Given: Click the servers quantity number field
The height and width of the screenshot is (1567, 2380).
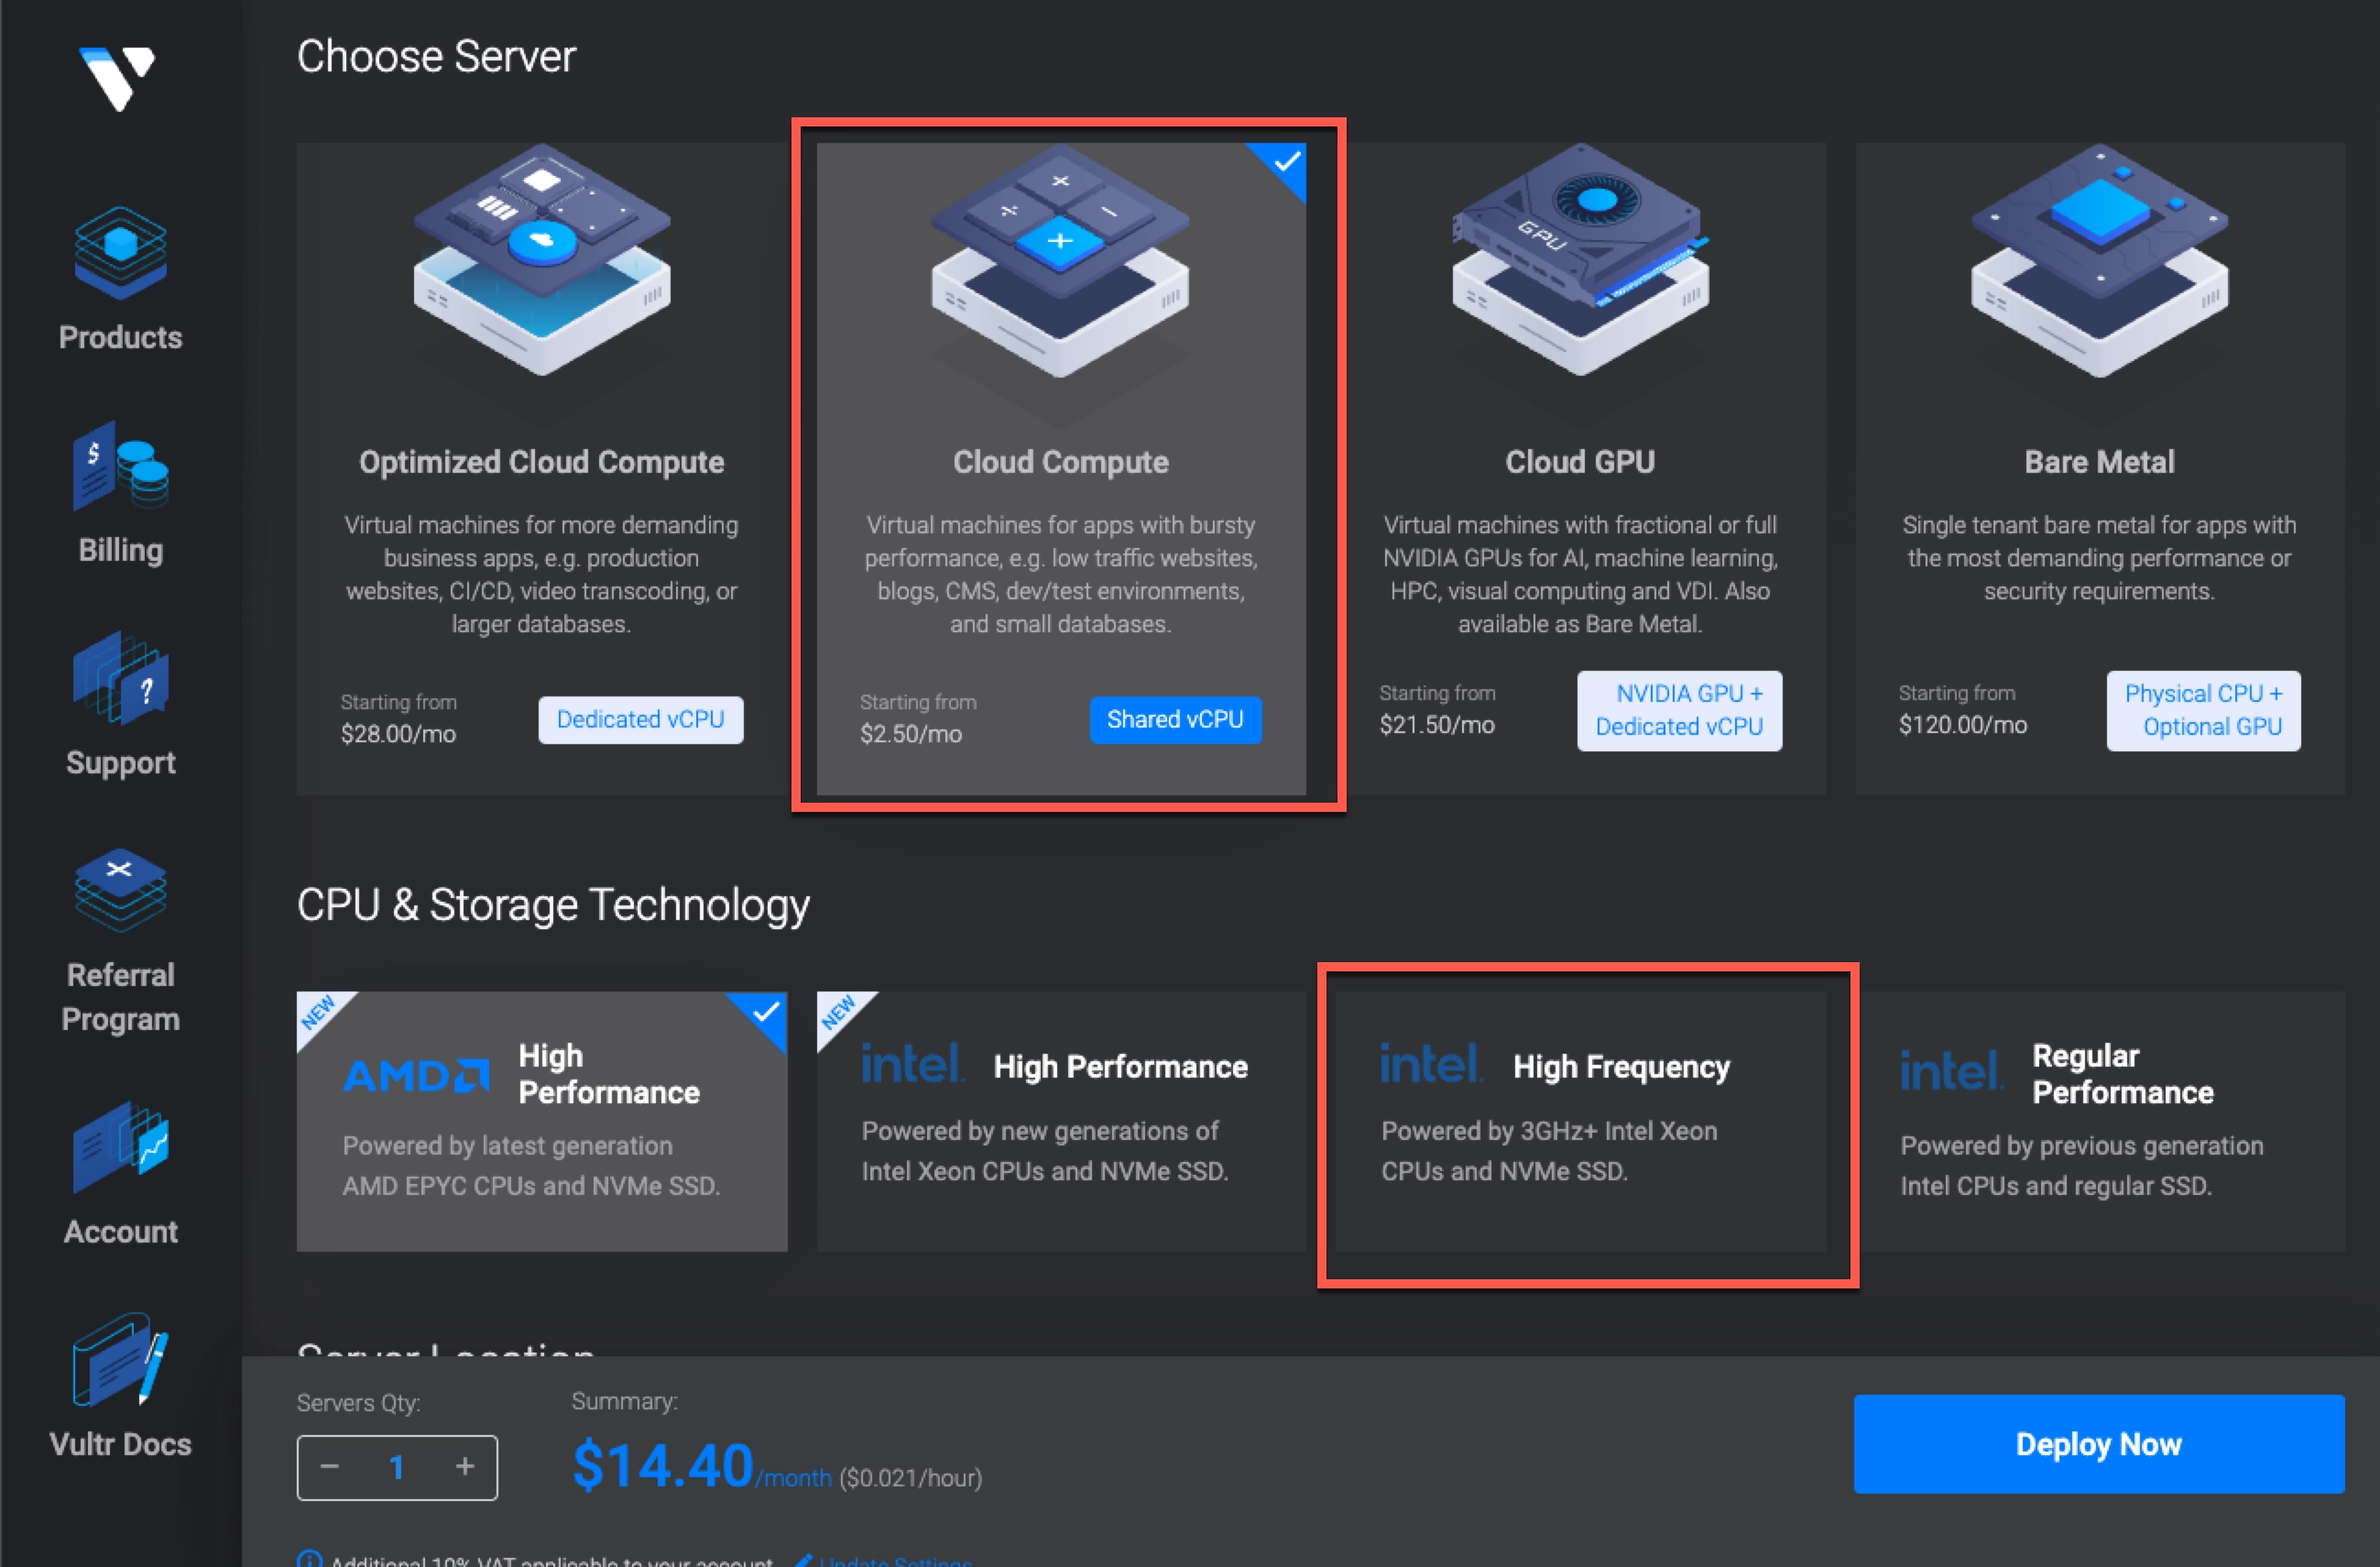Looking at the screenshot, I should click(397, 1467).
